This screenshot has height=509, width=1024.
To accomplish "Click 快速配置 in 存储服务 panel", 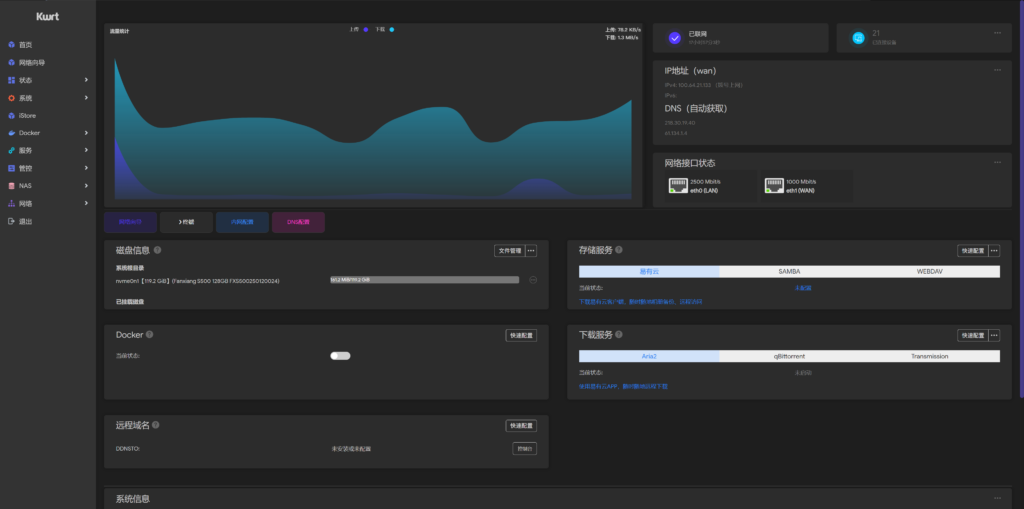I will [973, 250].
